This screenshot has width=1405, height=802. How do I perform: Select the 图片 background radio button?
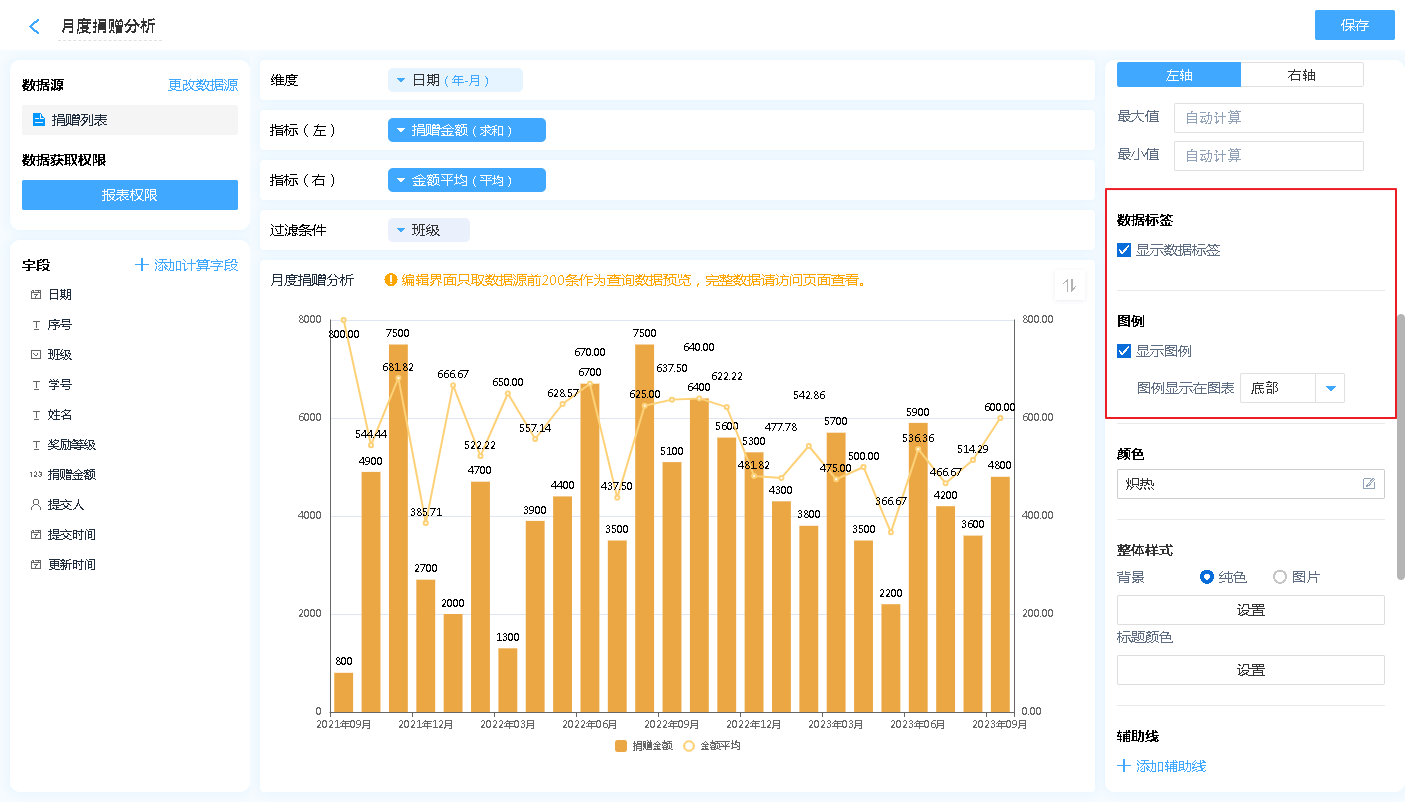pos(1280,577)
